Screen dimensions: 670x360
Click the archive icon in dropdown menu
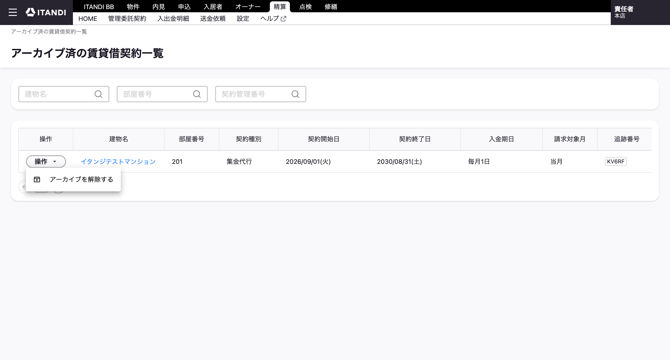37,179
